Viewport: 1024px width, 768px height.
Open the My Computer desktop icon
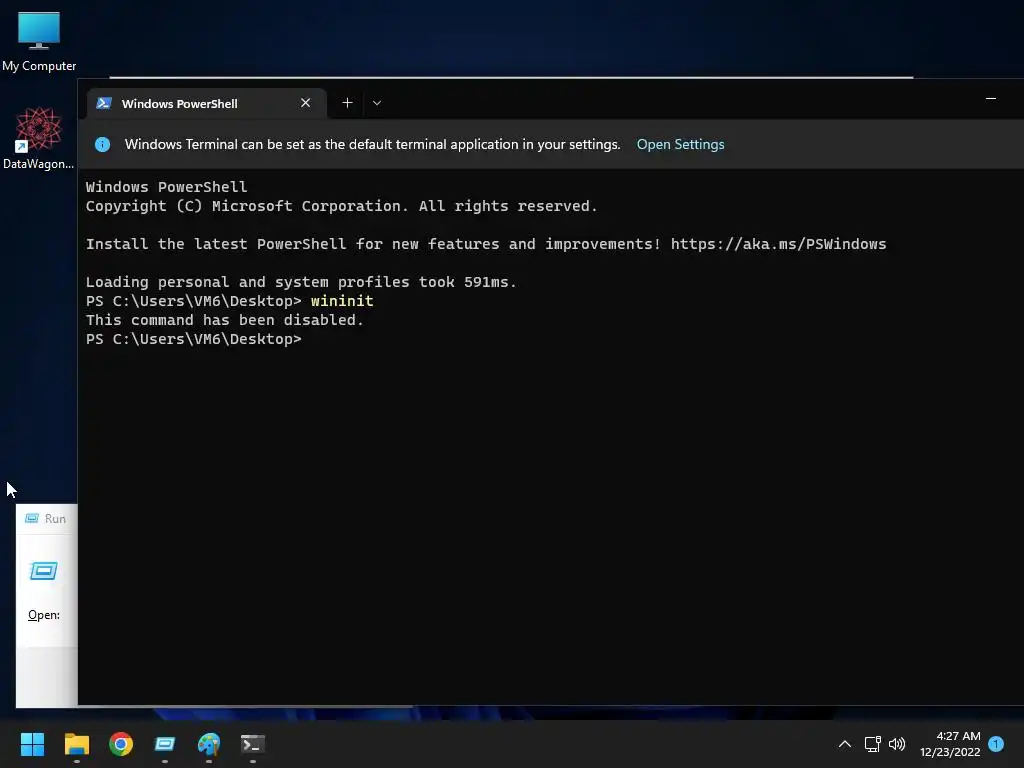point(39,40)
